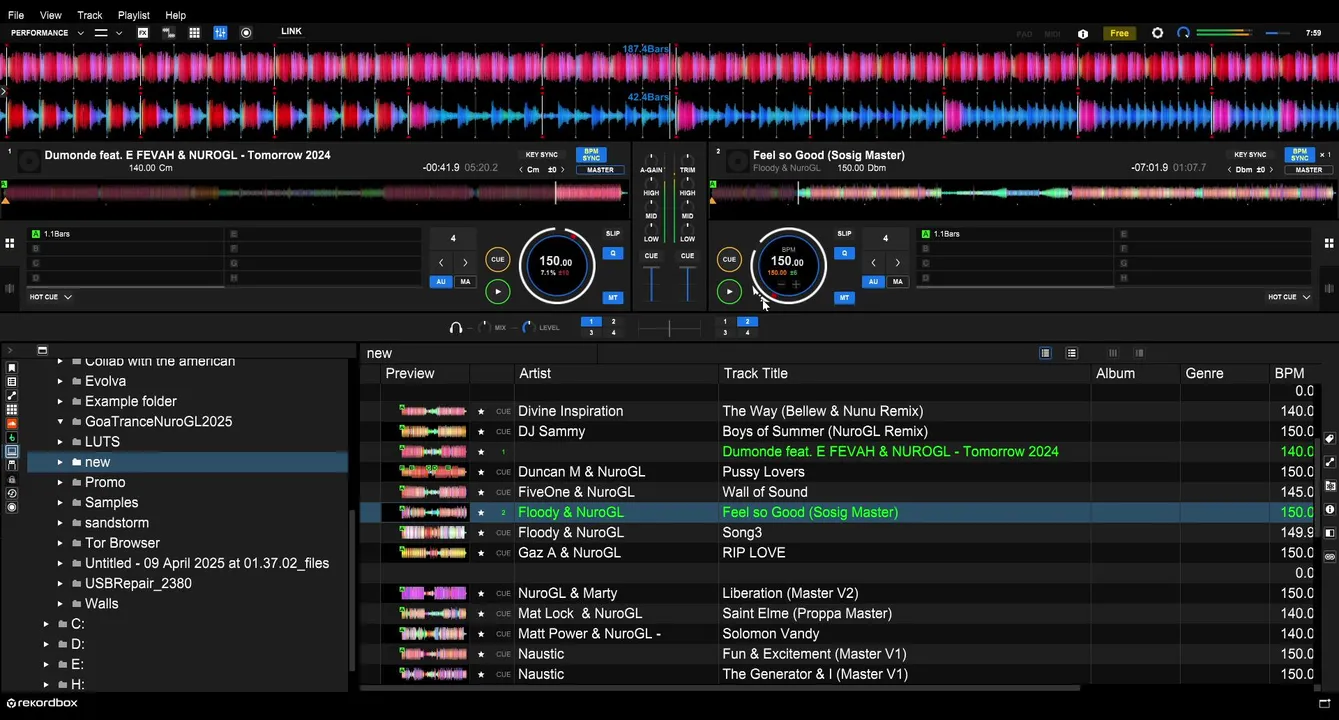Viewport: 1339px width, 720px height.
Task: Open deck 2 HOT CUE dropdown
Action: [x=1289, y=297]
